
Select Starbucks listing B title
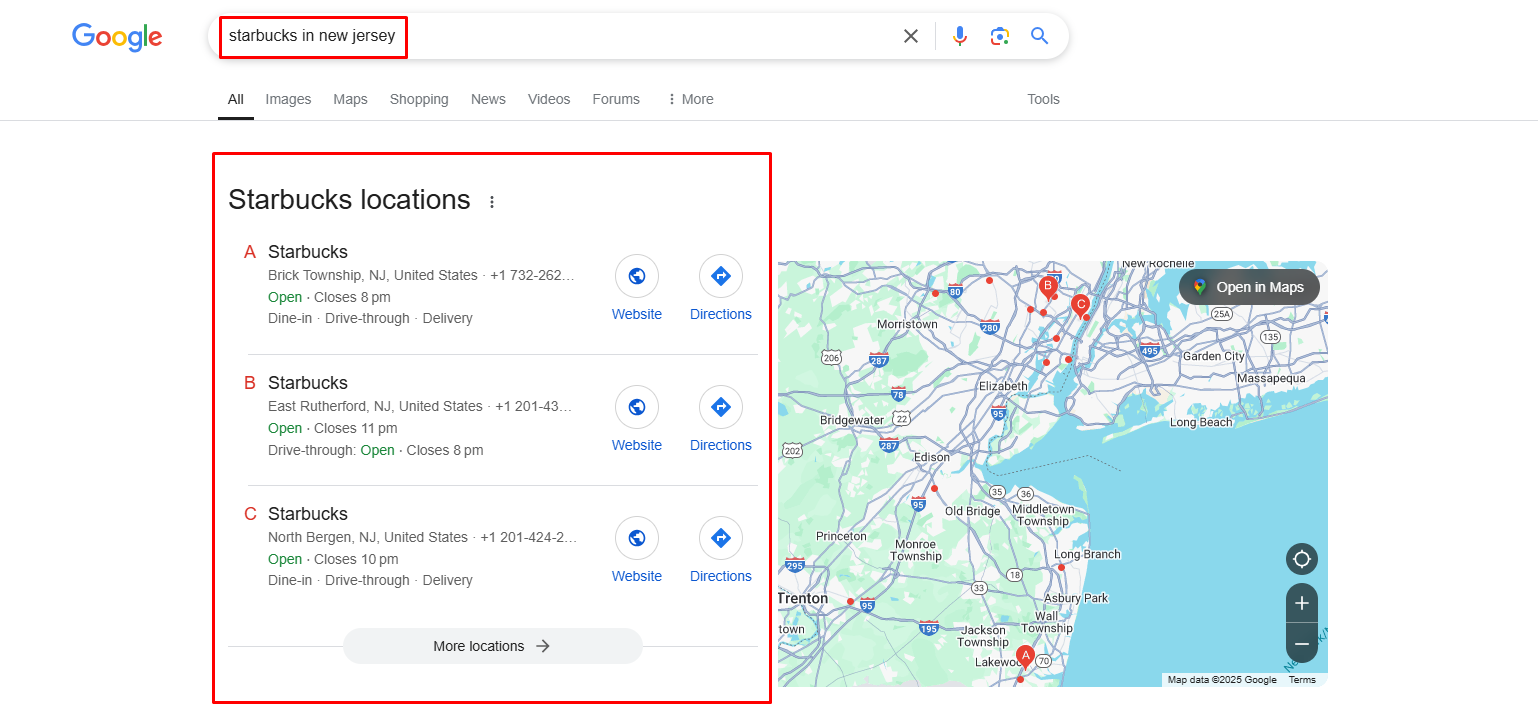308,383
